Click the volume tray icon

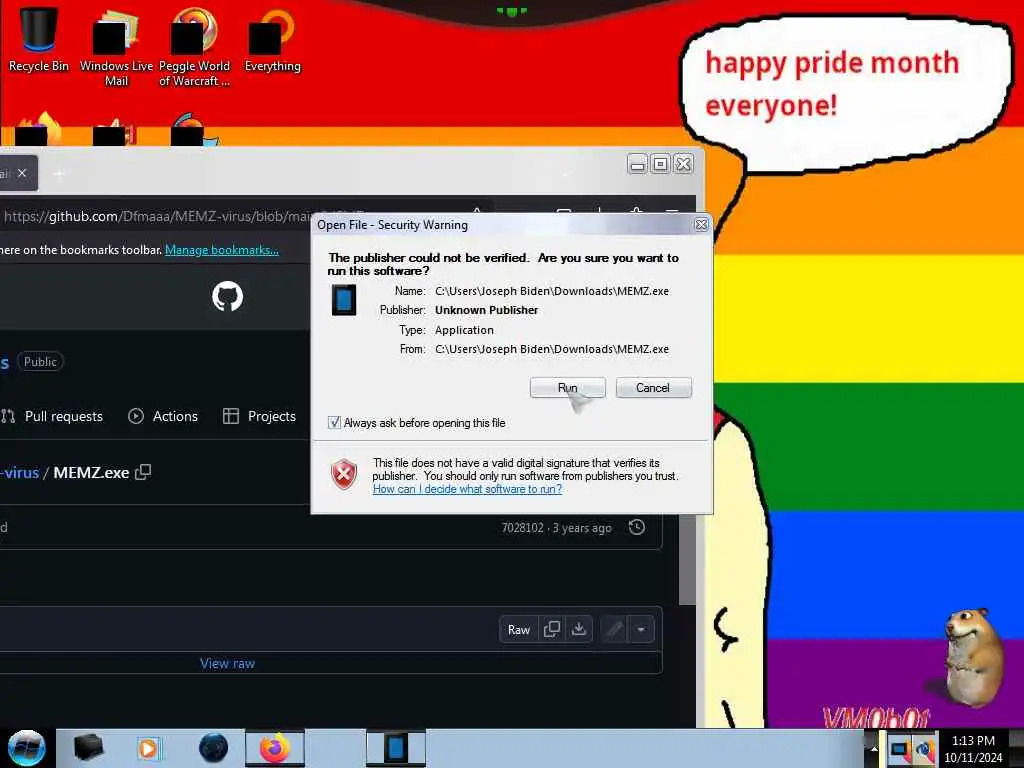click(x=924, y=749)
